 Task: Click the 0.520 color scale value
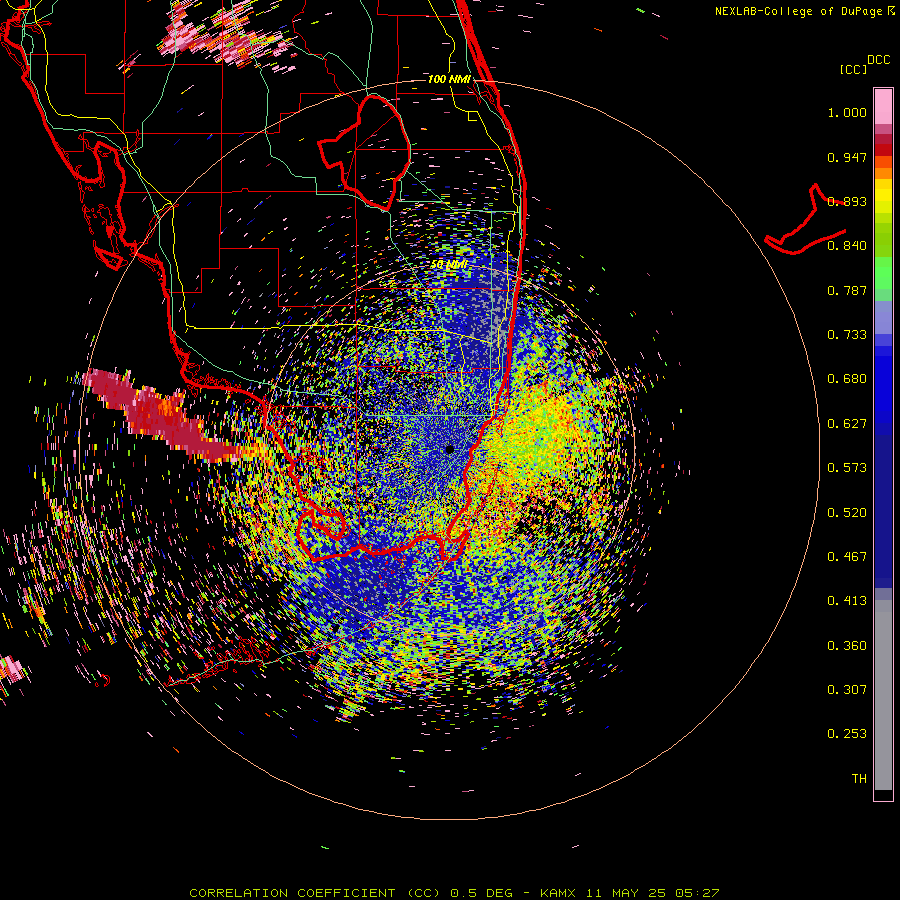[x=847, y=513]
